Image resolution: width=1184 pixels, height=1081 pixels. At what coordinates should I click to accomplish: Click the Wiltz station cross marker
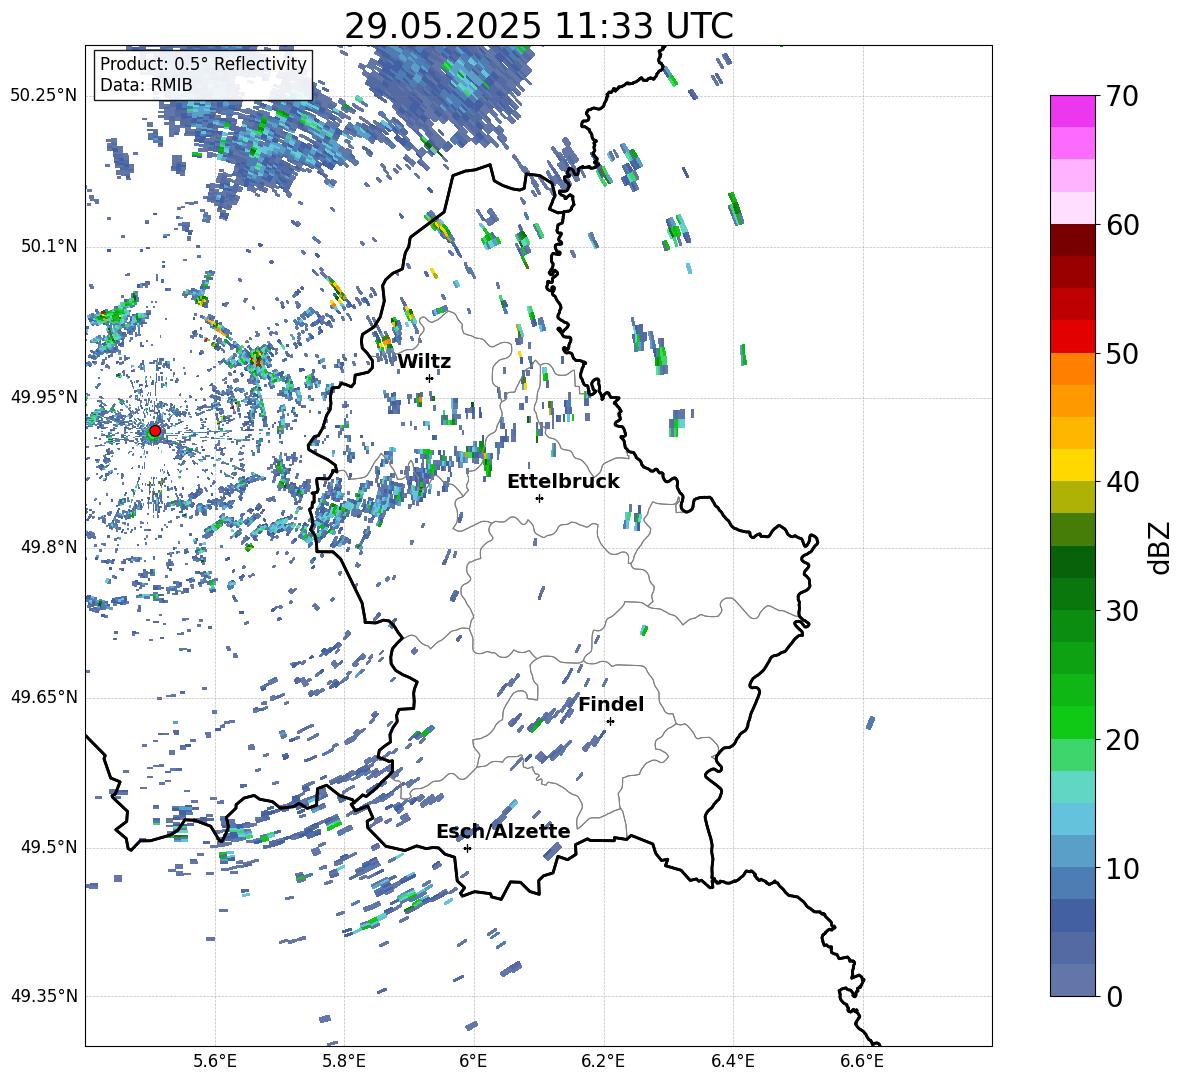429,378
